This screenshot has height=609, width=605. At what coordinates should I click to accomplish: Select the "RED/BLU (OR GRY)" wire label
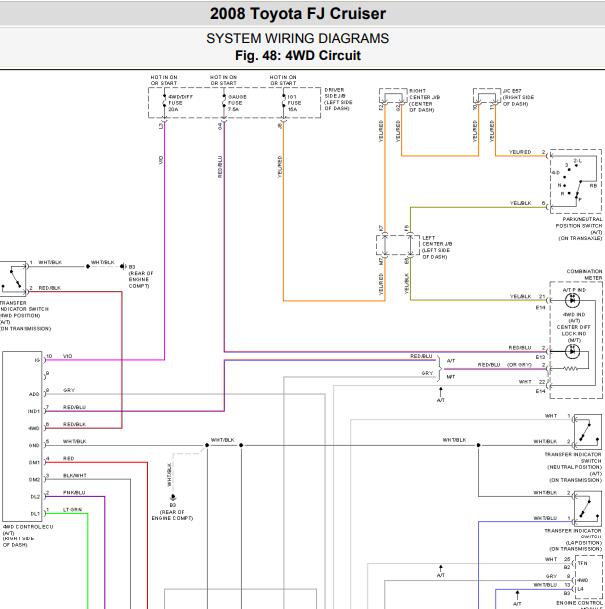pos(504,365)
